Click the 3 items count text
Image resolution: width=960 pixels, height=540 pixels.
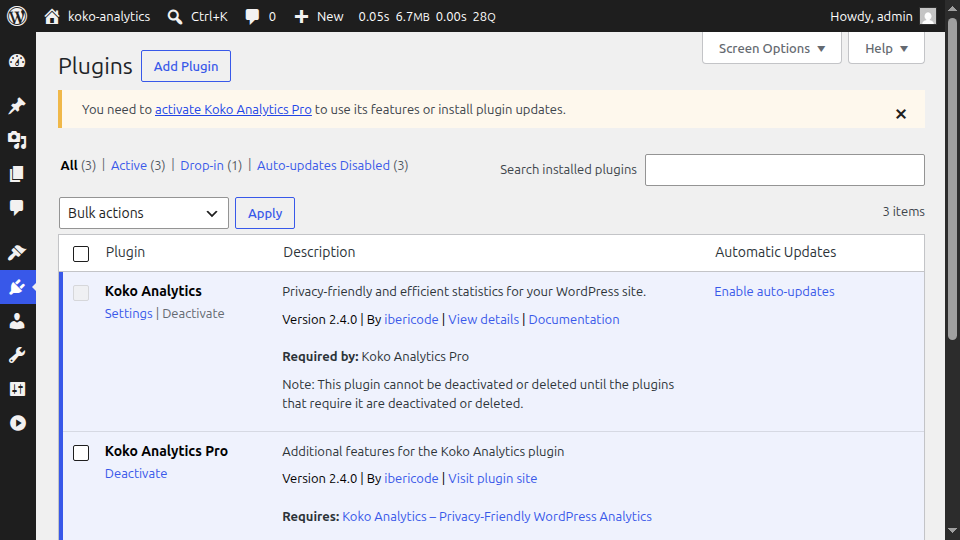[x=903, y=212]
